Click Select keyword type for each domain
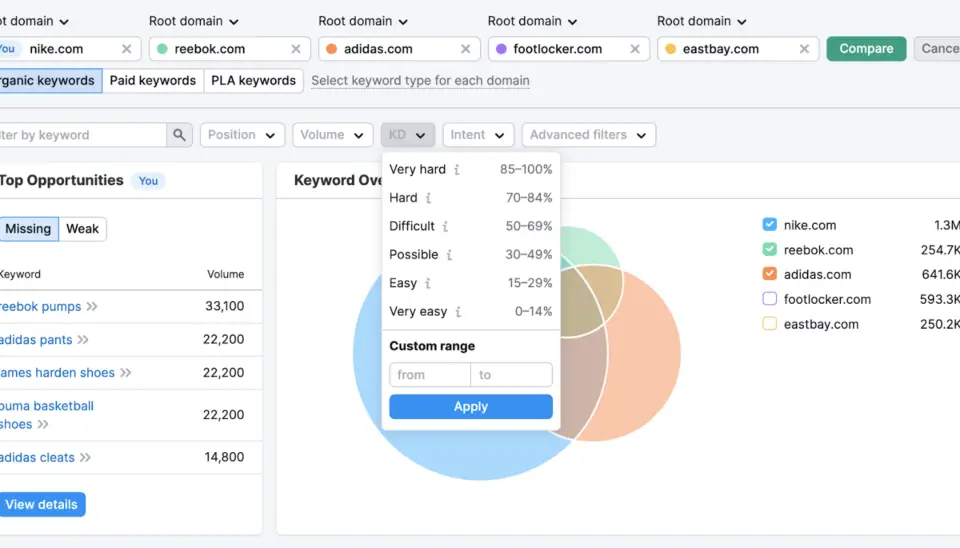Viewport: 960px width, 548px height. [420, 81]
